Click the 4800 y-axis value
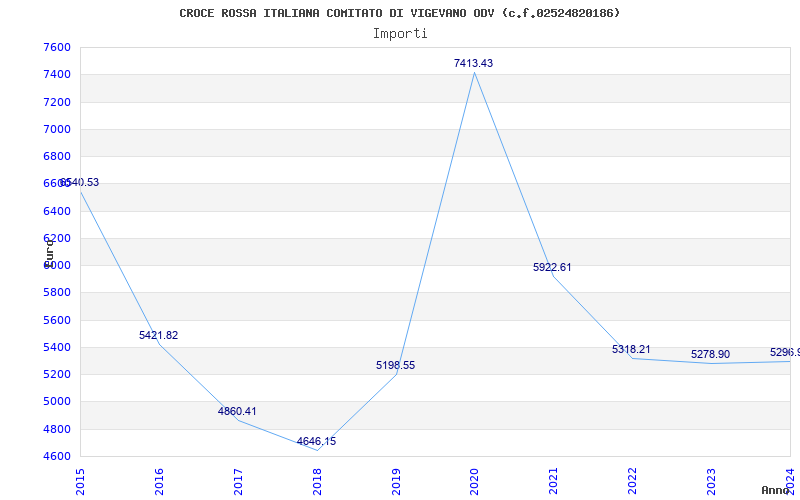800x500 pixels. (57, 429)
